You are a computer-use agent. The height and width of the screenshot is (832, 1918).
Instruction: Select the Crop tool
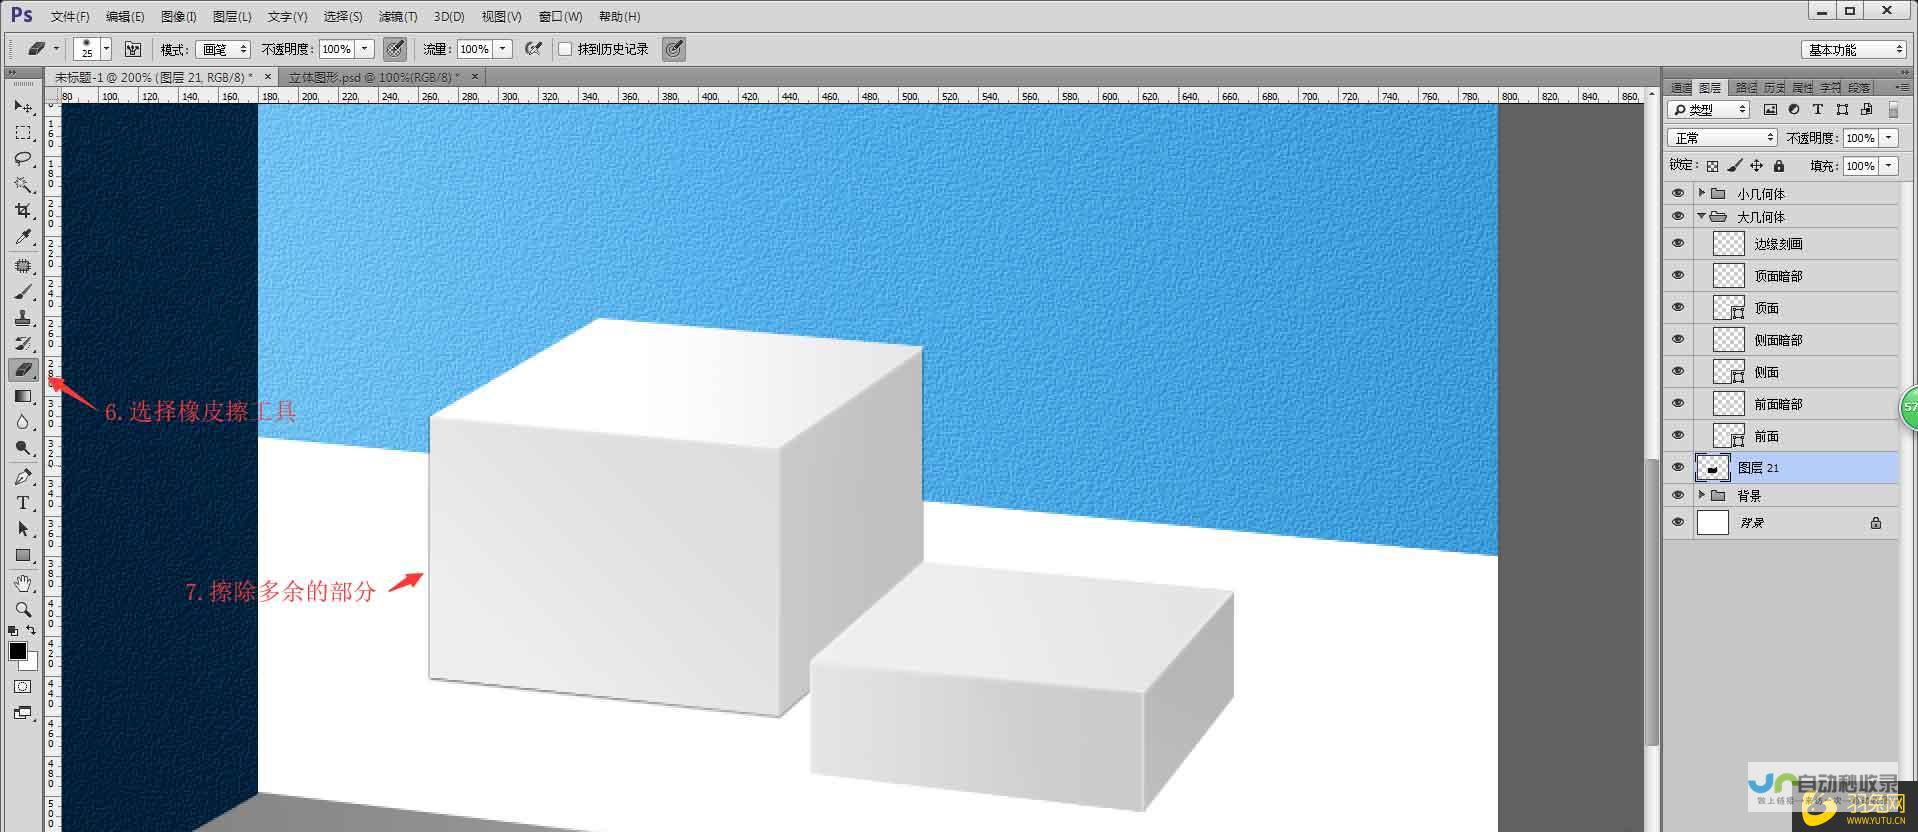pos(23,210)
